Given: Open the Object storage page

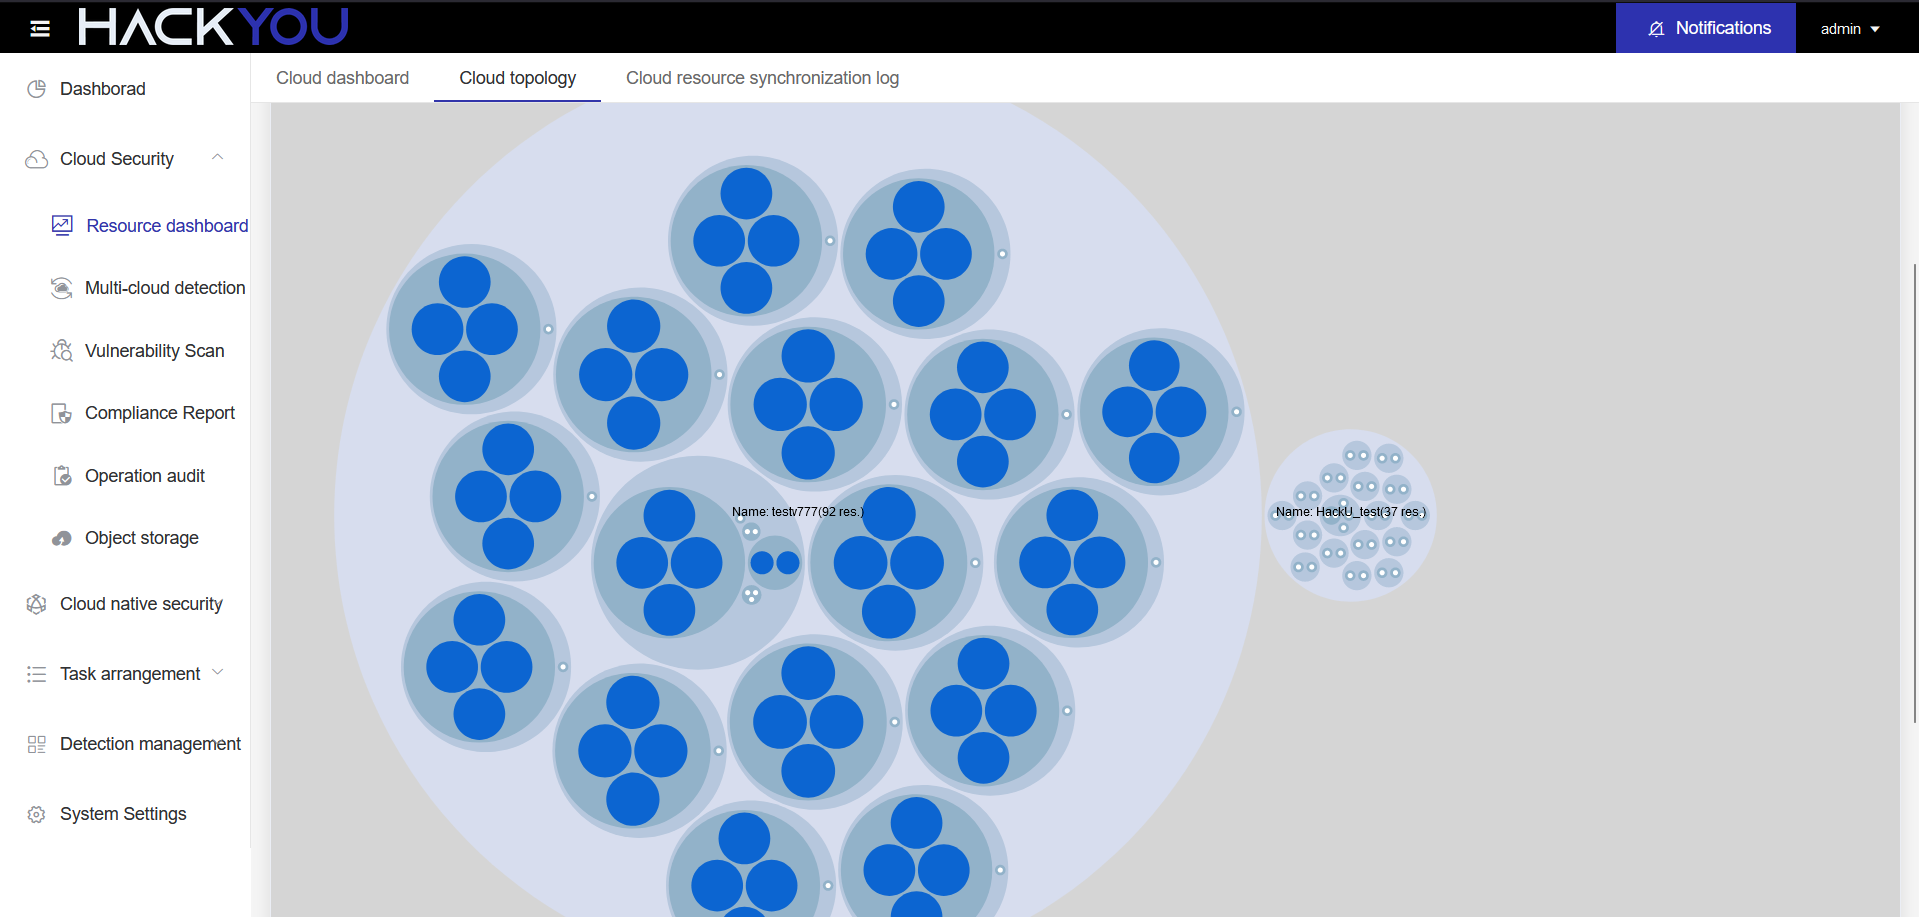Looking at the screenshot, I should [x=142, y=538].
